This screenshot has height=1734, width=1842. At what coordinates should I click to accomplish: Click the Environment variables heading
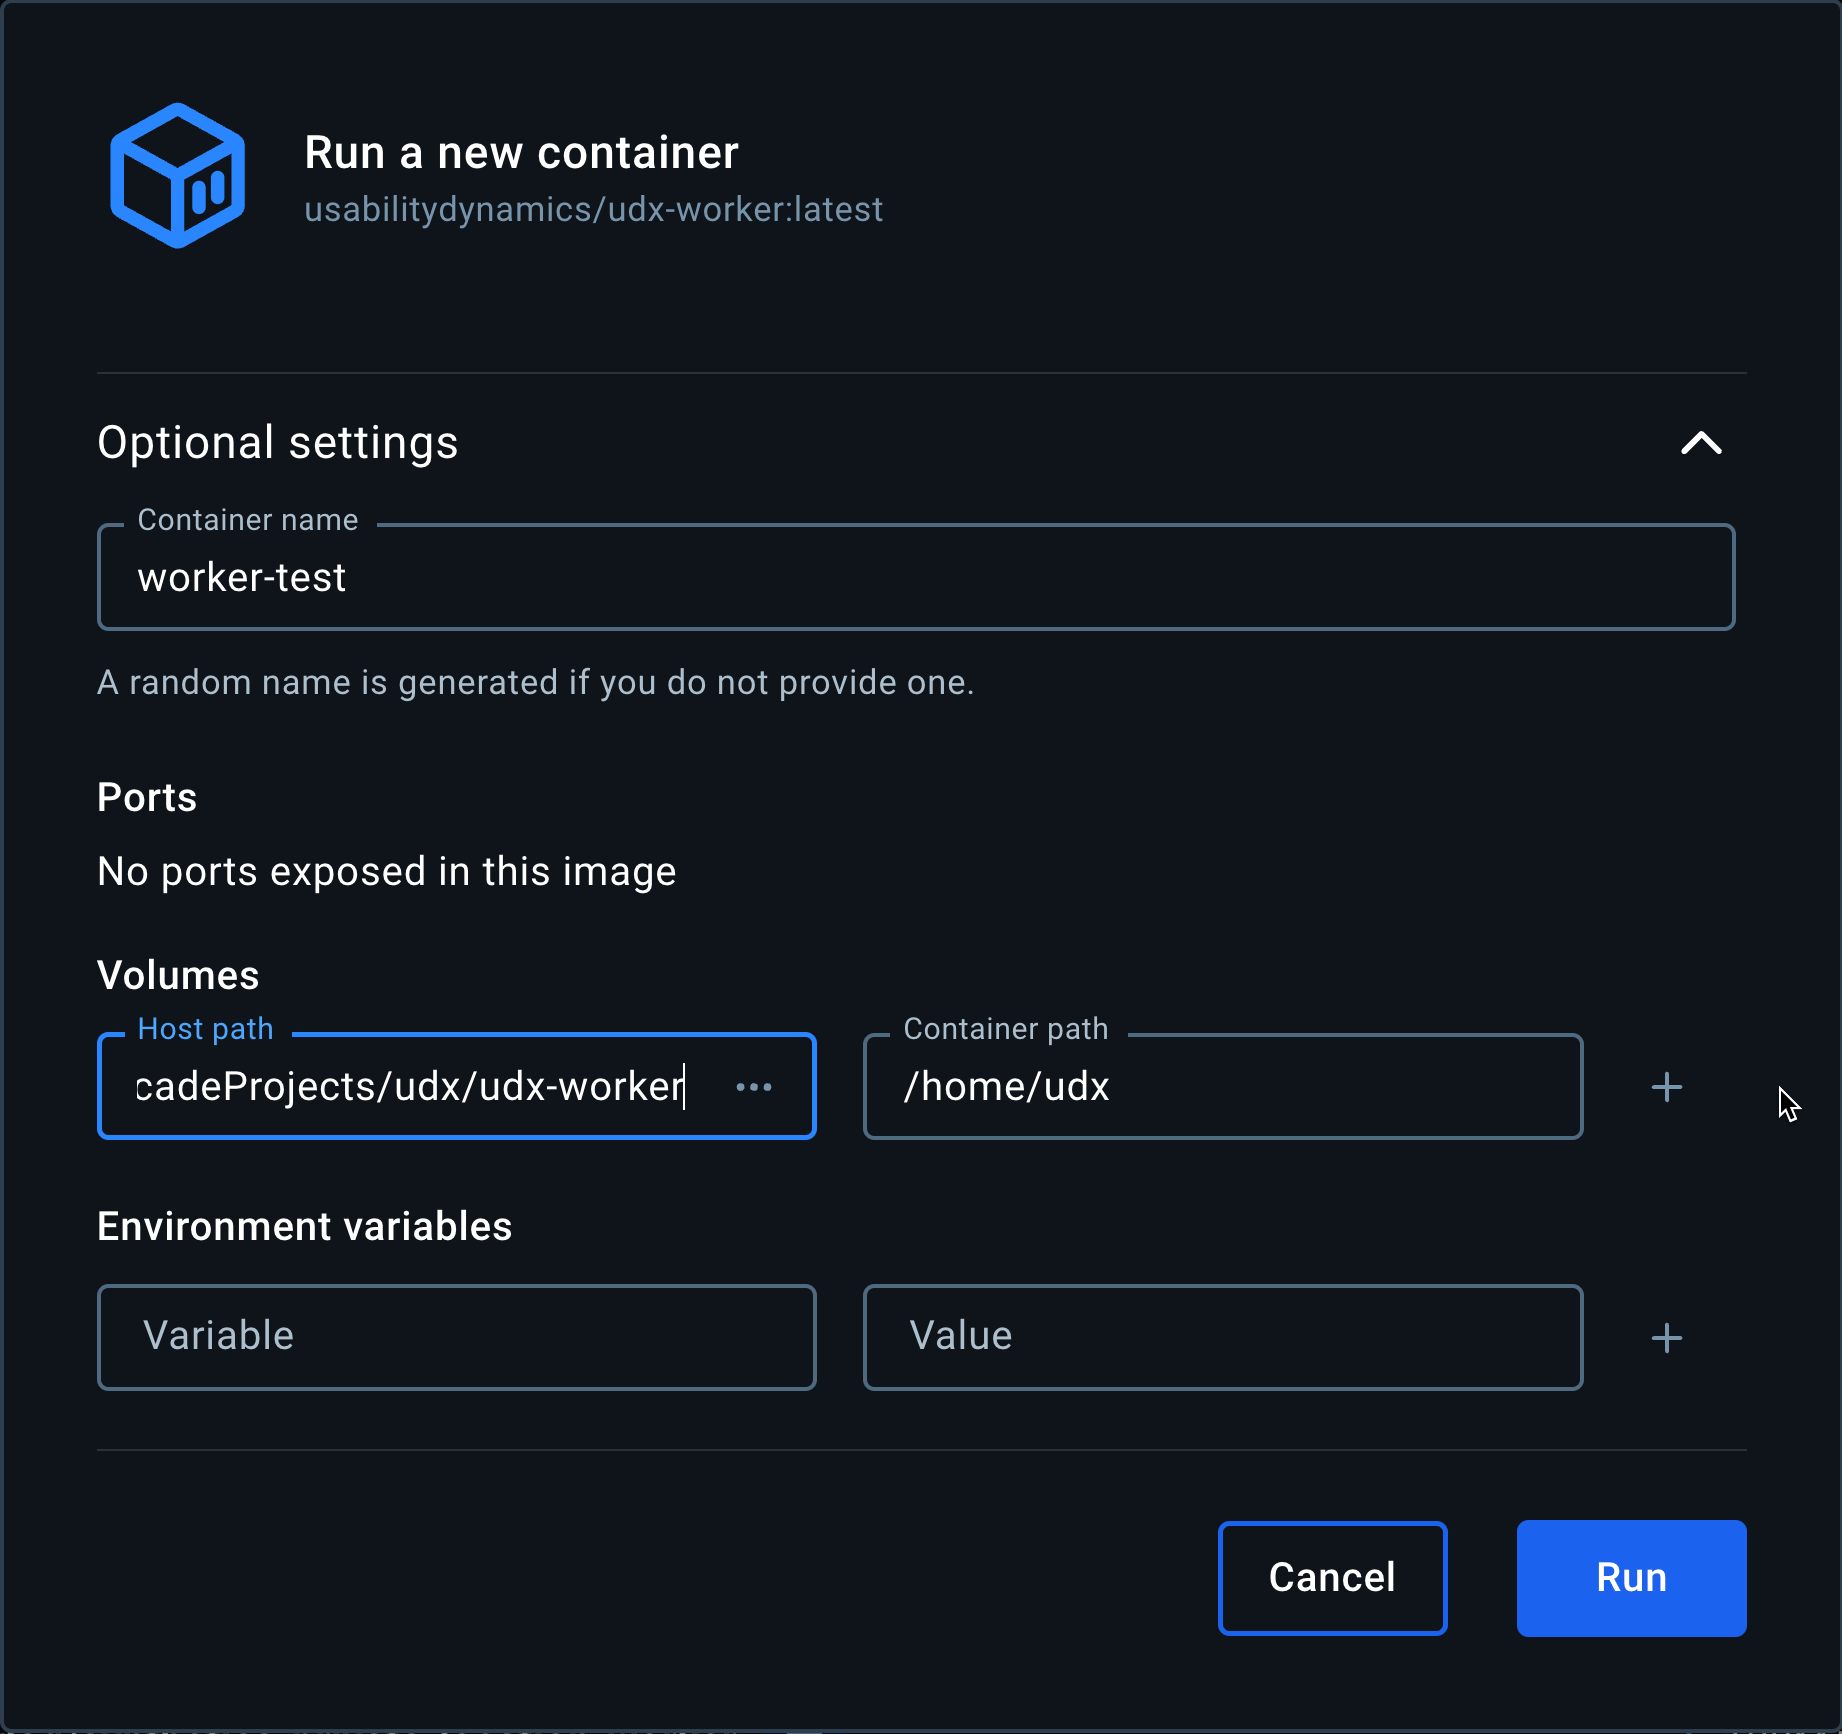coord(304,1226)
